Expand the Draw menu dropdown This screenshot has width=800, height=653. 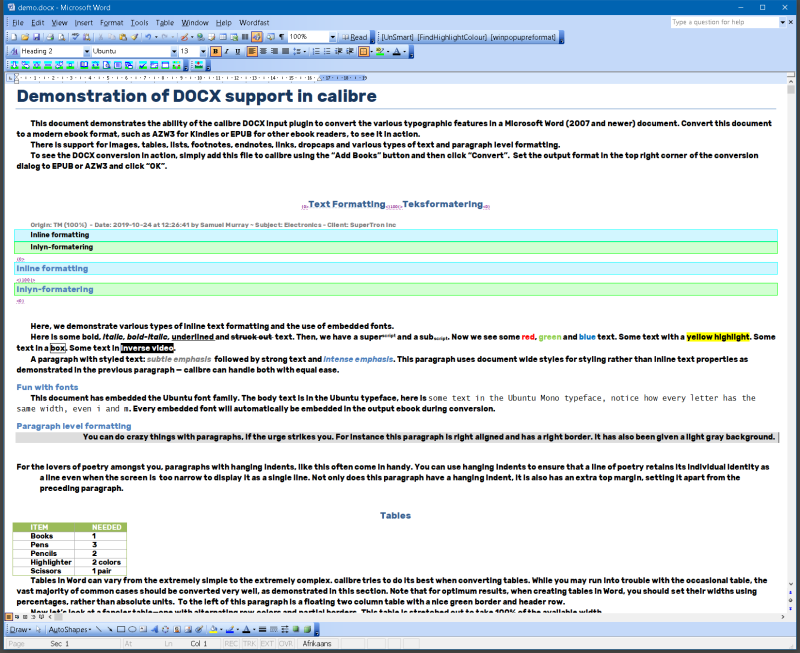point(20,630)
